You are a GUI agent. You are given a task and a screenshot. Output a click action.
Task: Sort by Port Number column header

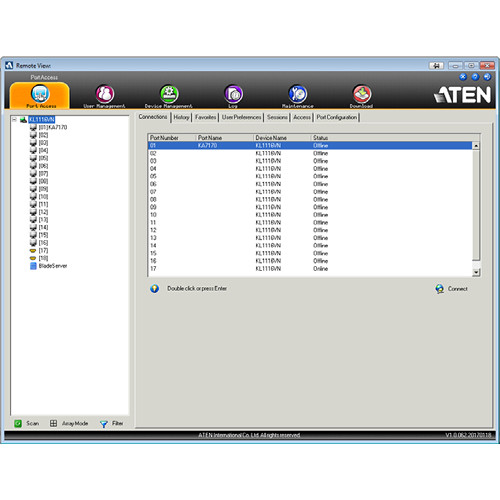[172, 138]
